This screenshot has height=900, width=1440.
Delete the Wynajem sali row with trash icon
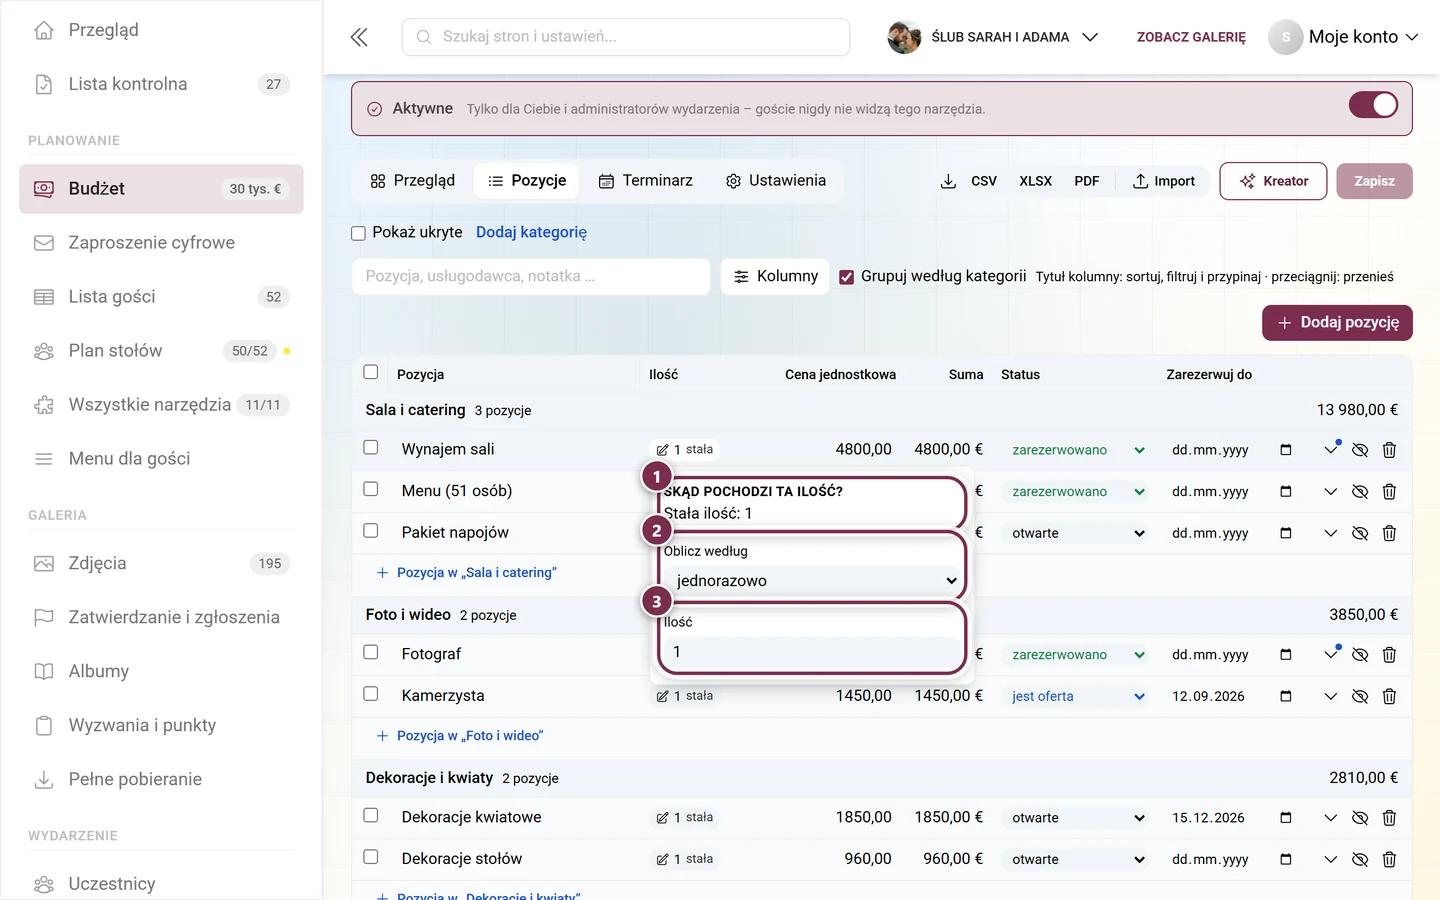tap(1389, 450)
